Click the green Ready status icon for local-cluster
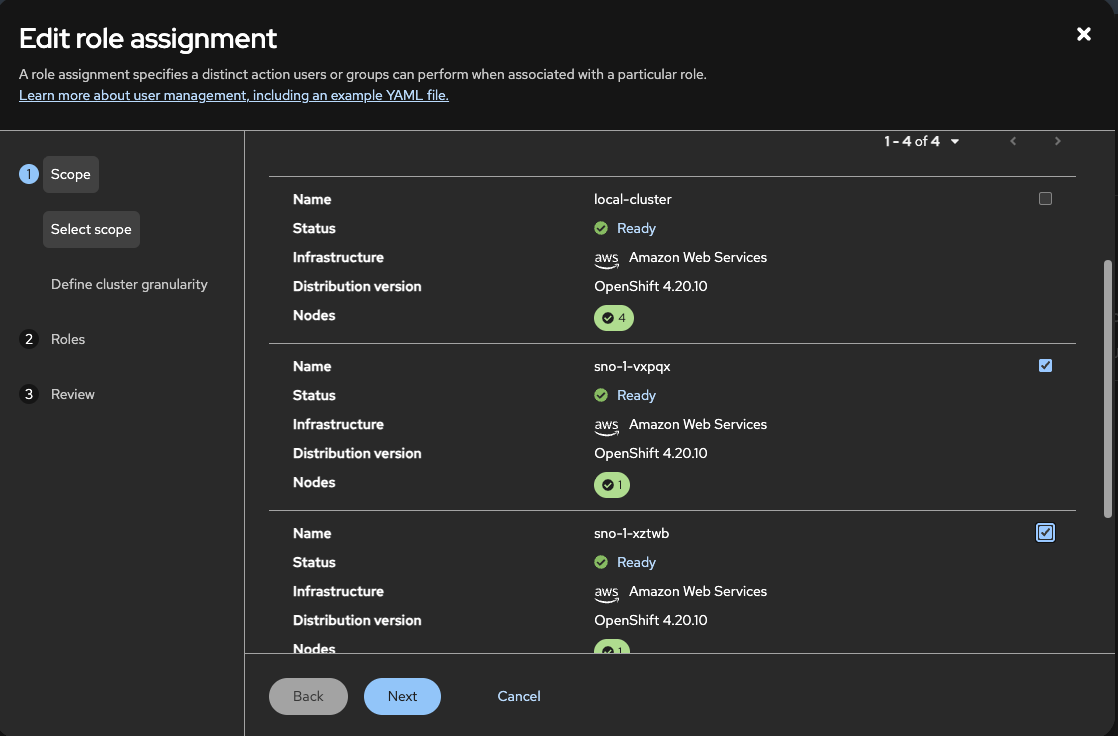The image size is (1118, 736). tap(601, 229)
